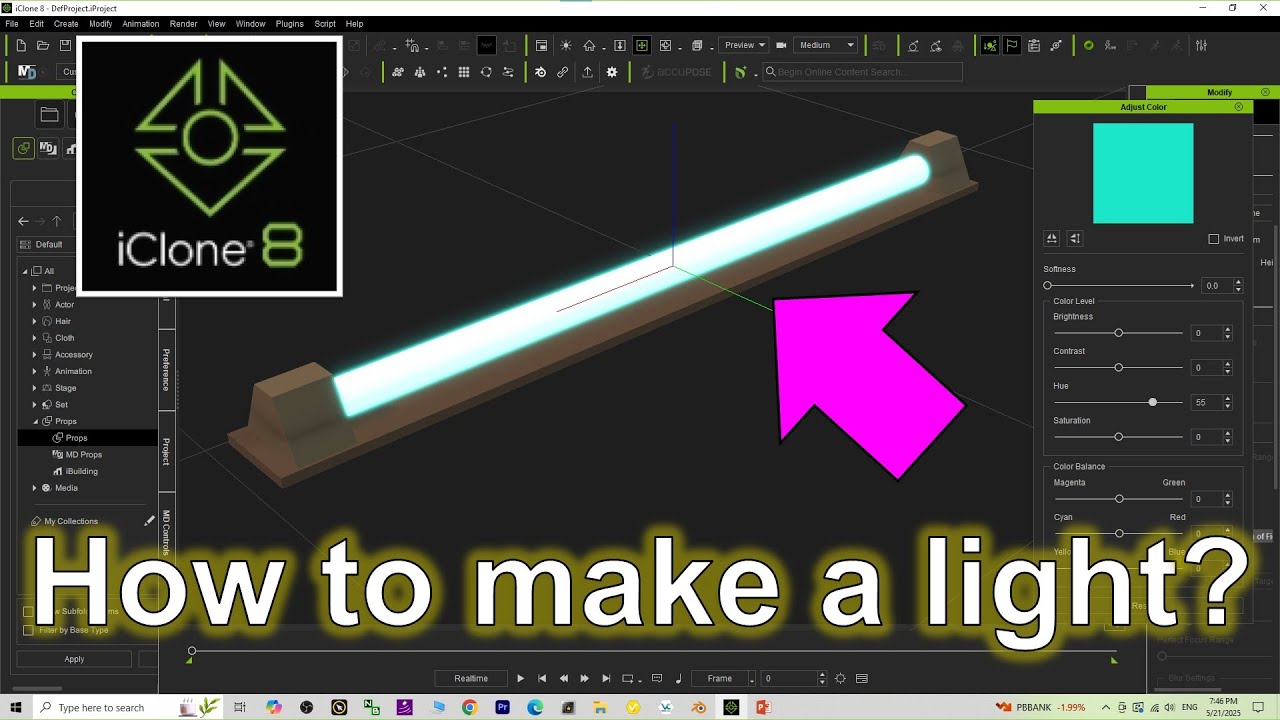This screenshot has height=720, width=1280.
Task: Click the sun light toolbar icon
Action: tap(566, 45)
